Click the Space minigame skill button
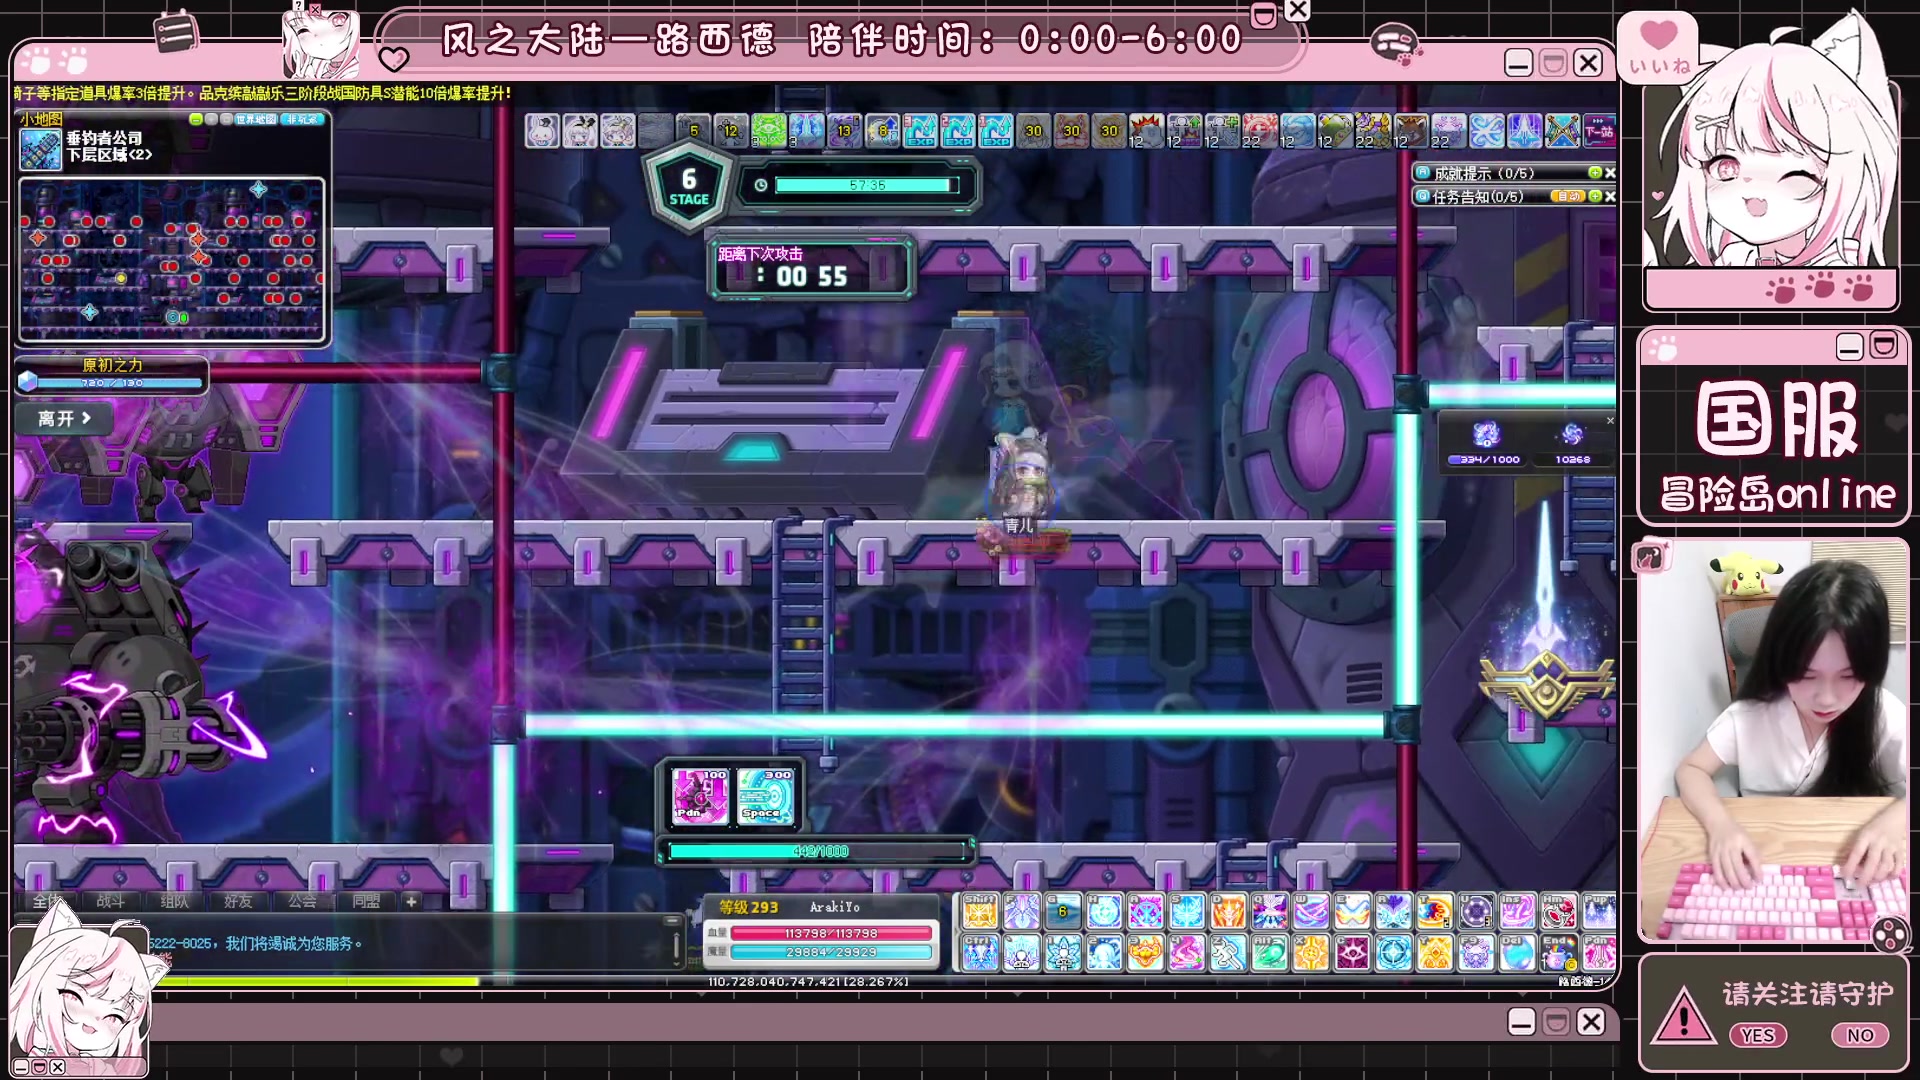Viewport: 1920px width, 1080px height. 765,796
